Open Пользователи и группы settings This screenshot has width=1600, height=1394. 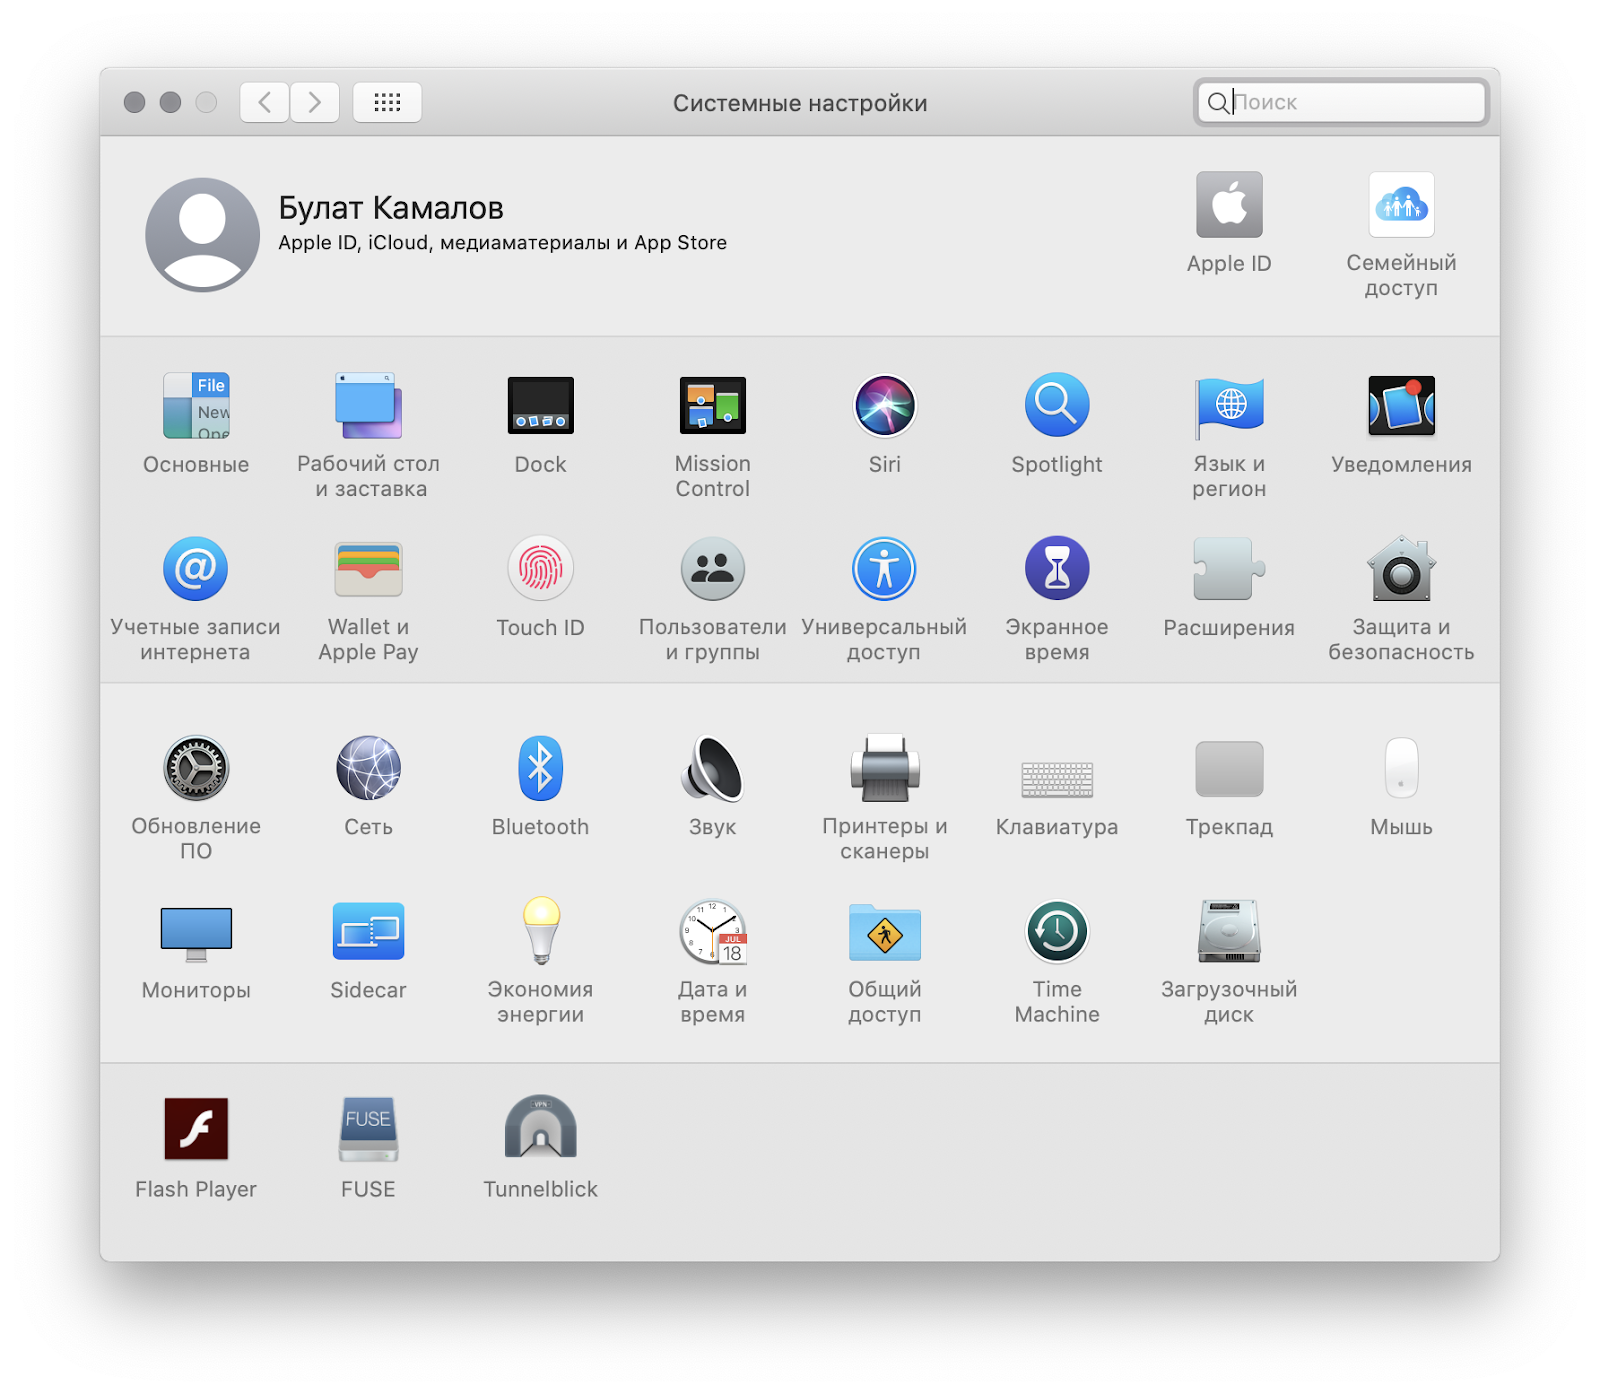712,569
